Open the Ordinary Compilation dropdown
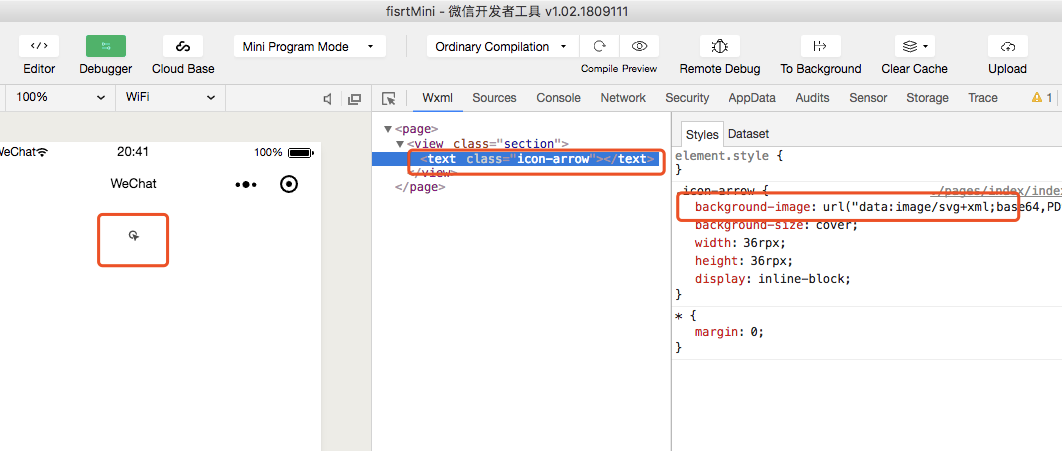1062x451 pixels. [503, 47]
